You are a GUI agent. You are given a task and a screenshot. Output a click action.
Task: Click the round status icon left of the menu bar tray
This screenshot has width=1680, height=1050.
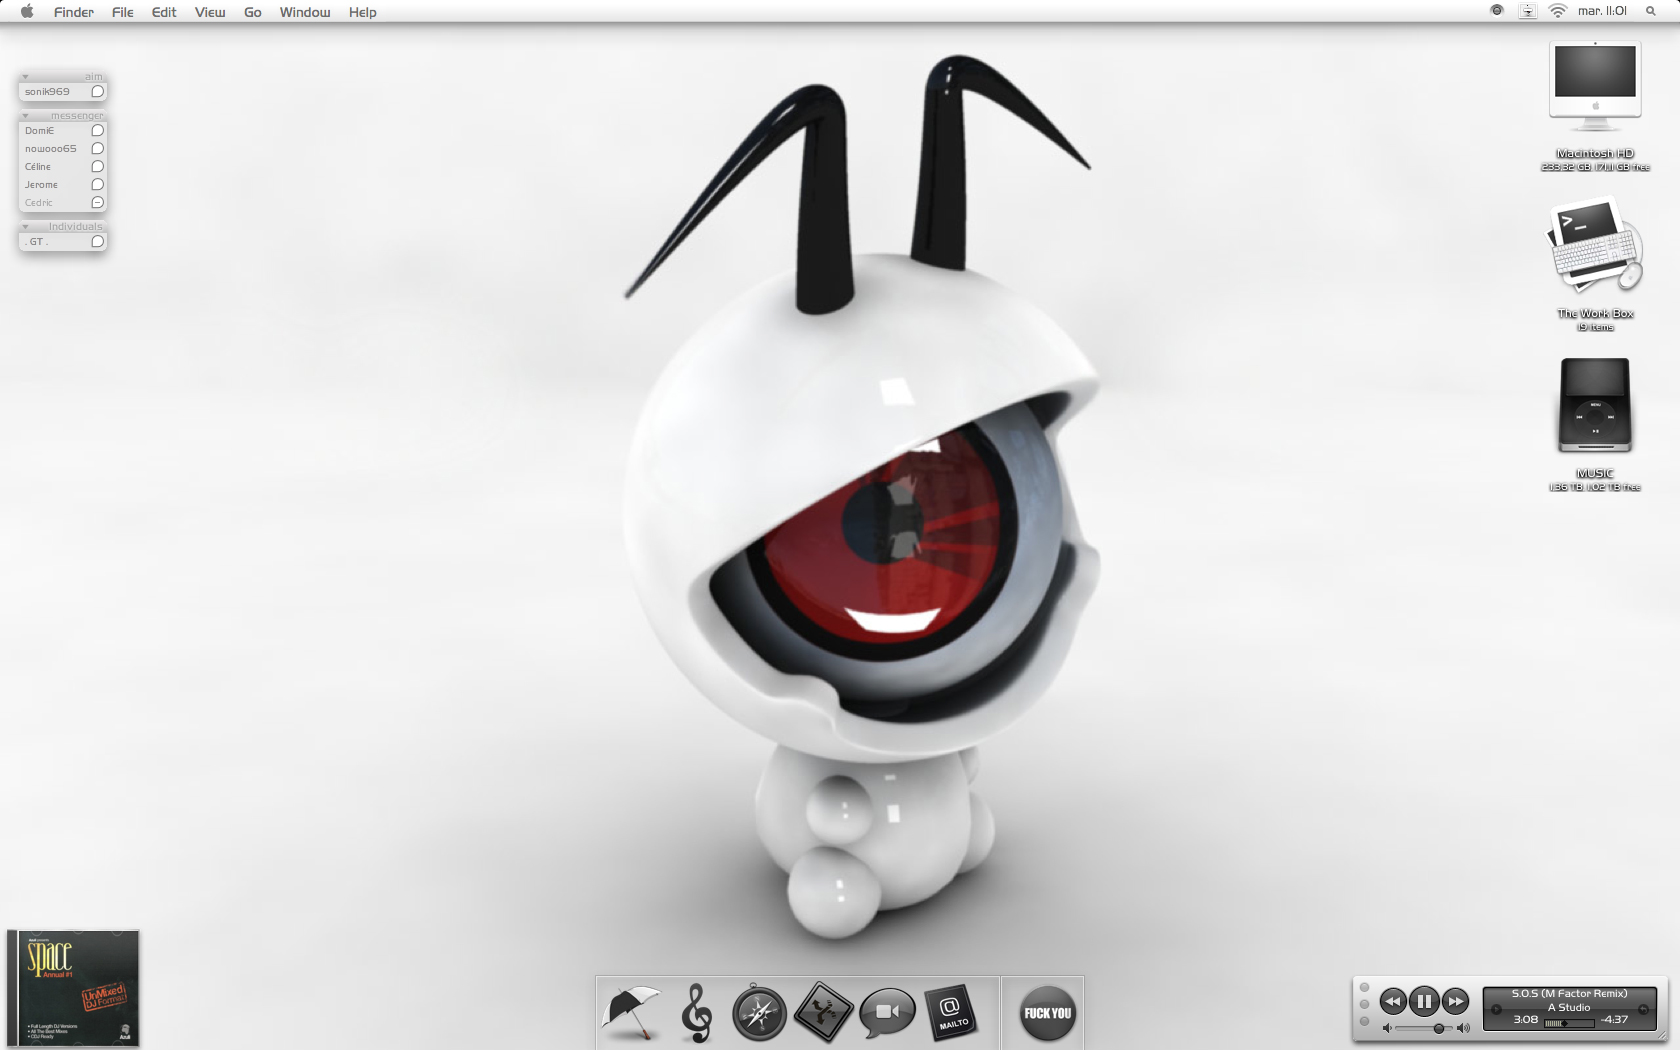point(1497,10)
